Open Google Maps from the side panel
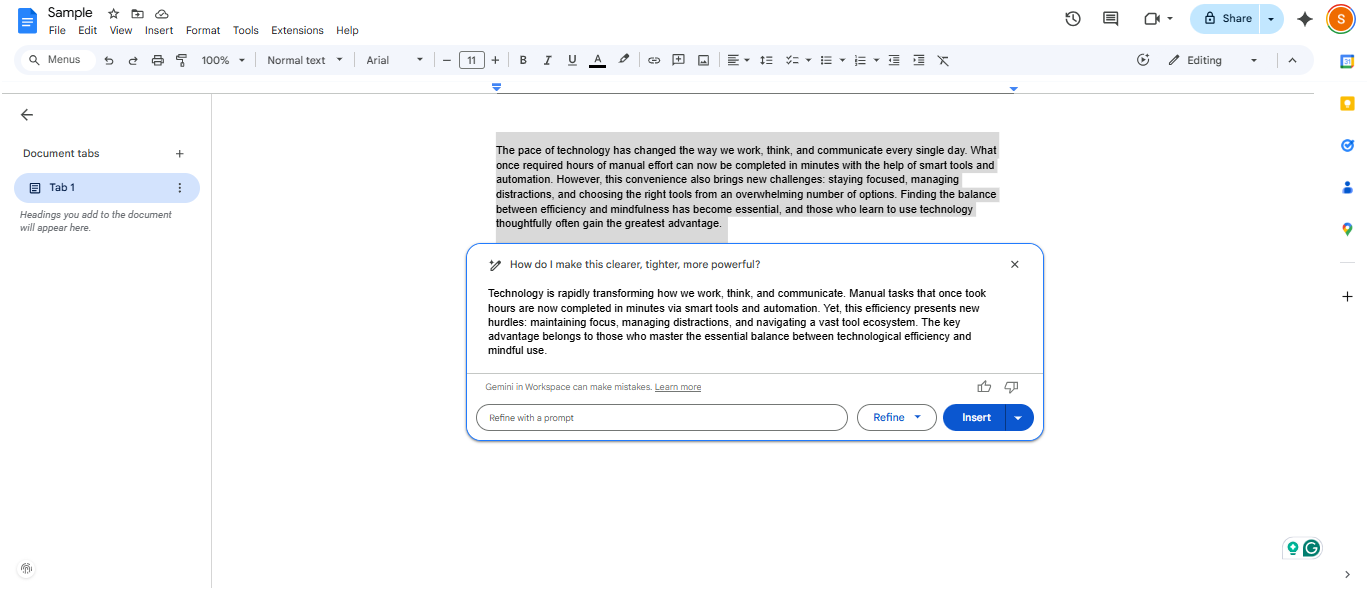The height and width of the screenshot is (590, 1369). [x=1347, y=229]
